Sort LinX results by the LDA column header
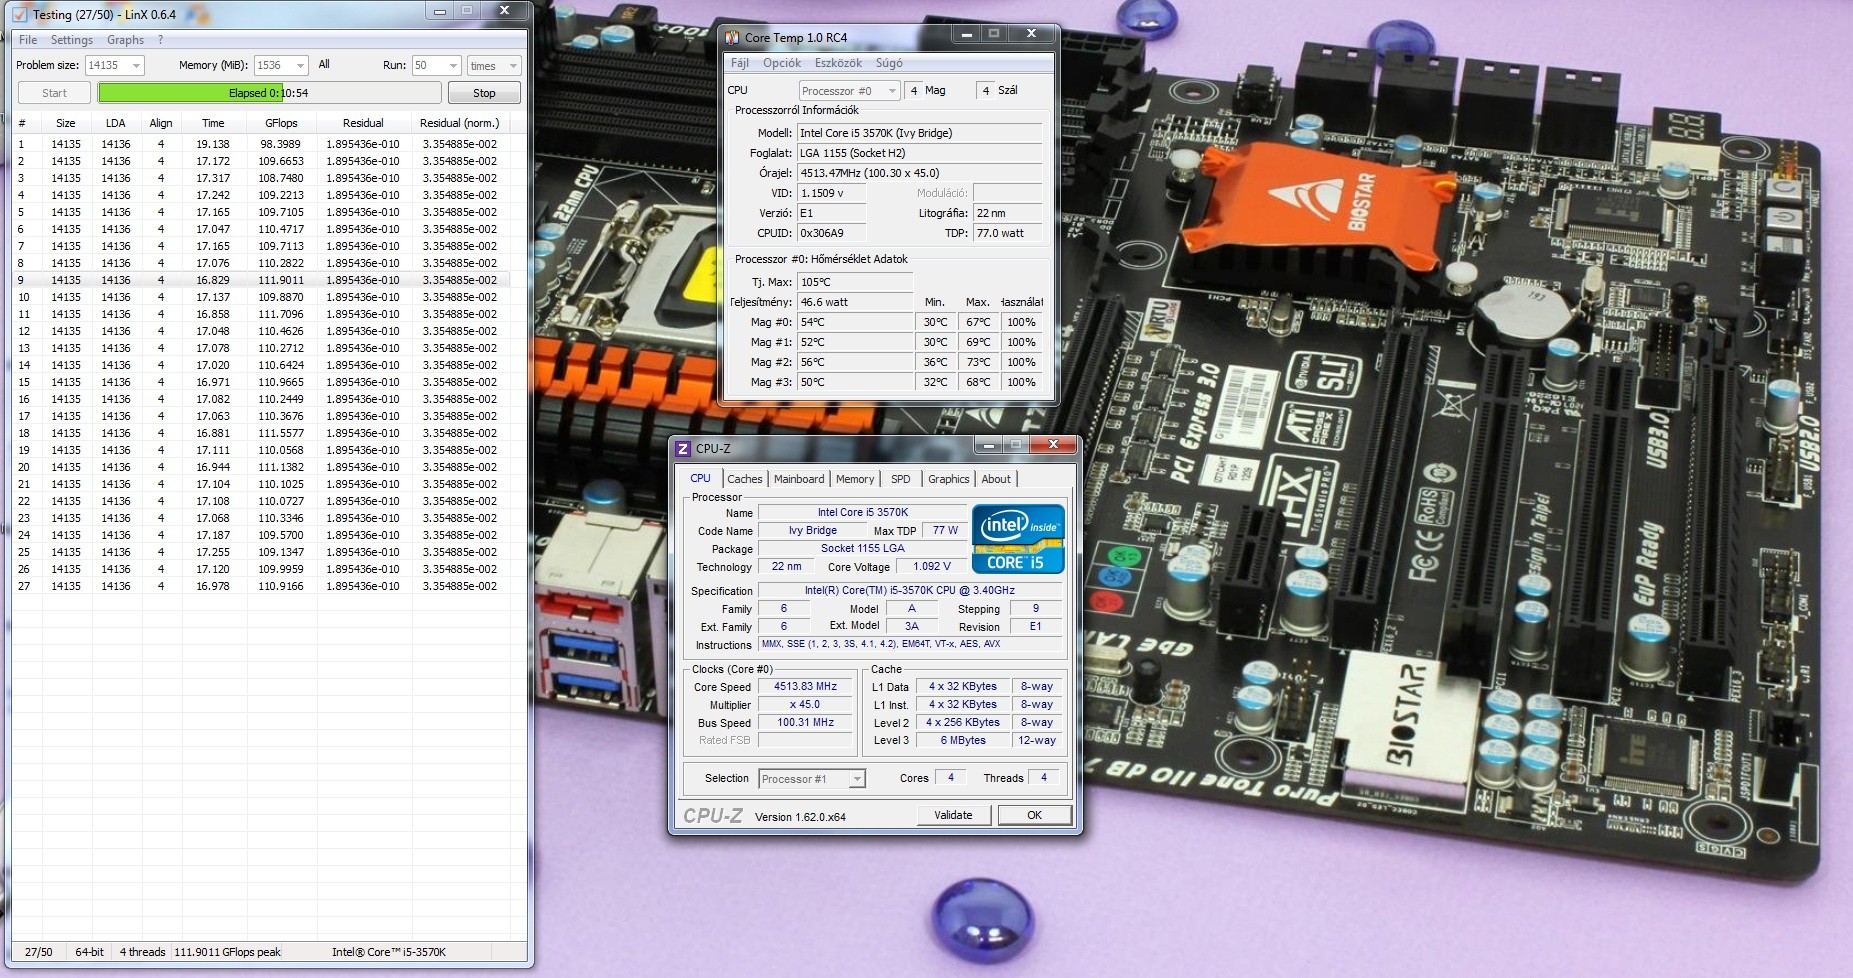 [x=116, y=123]
